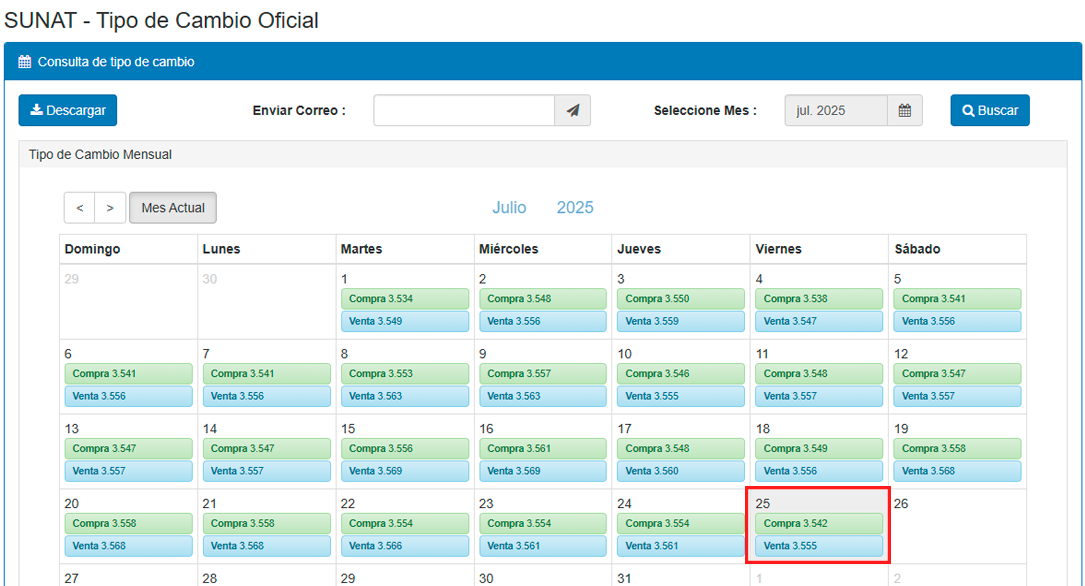Viewport: 1085px width, 586px height.
Task: Select Compra 3.557 on July 9
Action: (x=543, y=374)
